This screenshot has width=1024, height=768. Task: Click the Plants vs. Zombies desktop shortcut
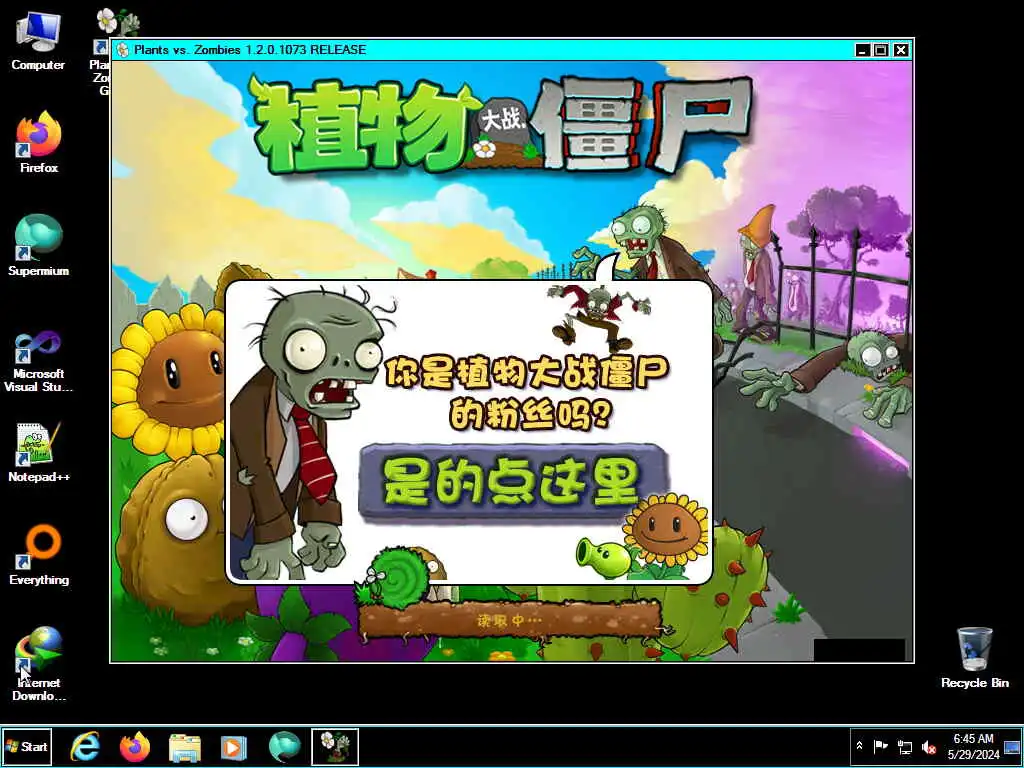(x=103, y=51)
